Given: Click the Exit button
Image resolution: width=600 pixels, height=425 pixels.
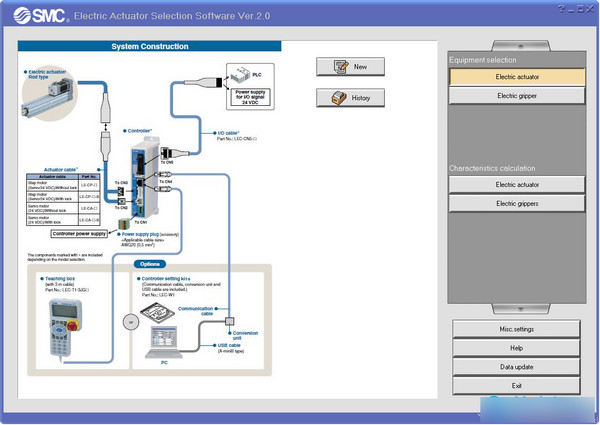Looking at the screenshot, I should click(516, 386).
